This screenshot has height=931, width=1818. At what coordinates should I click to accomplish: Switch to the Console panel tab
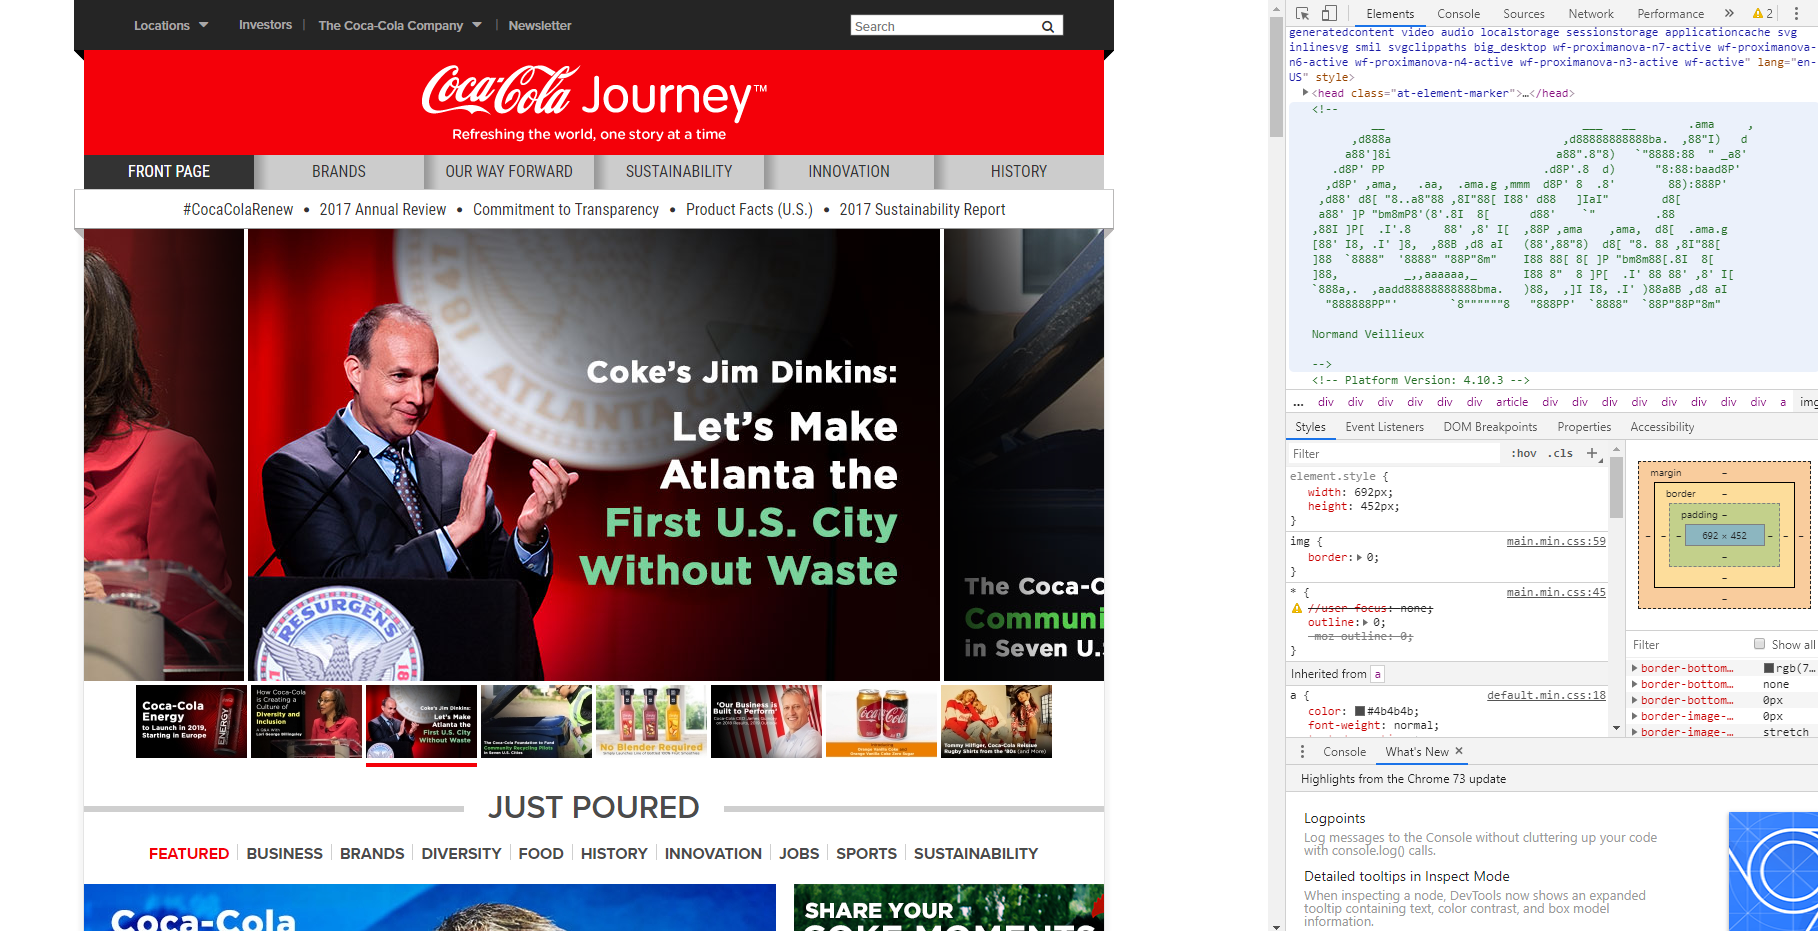tap(1458, 14)
